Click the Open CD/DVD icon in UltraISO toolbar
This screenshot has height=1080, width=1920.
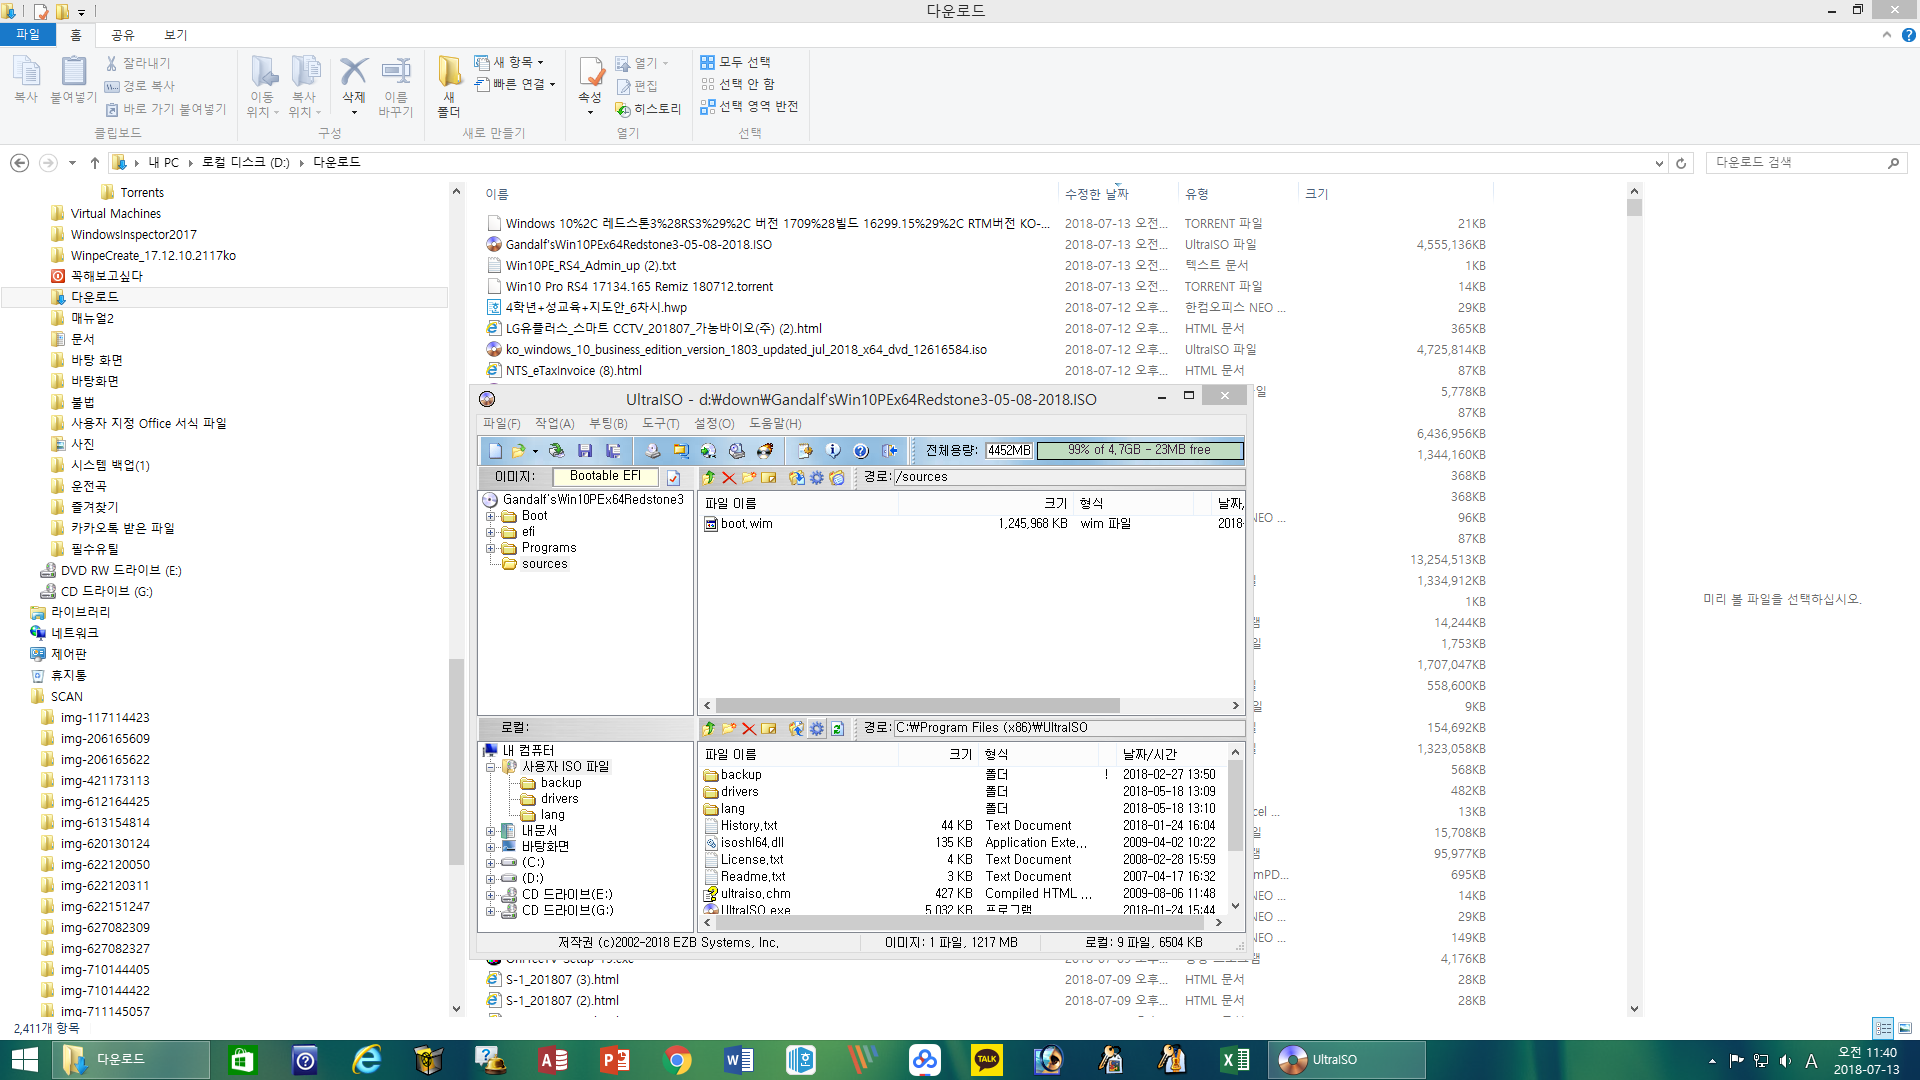557,451
